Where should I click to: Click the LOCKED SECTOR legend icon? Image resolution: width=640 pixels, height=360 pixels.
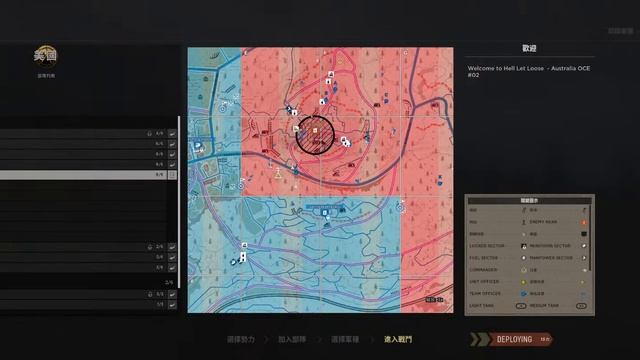pos(524,246)
